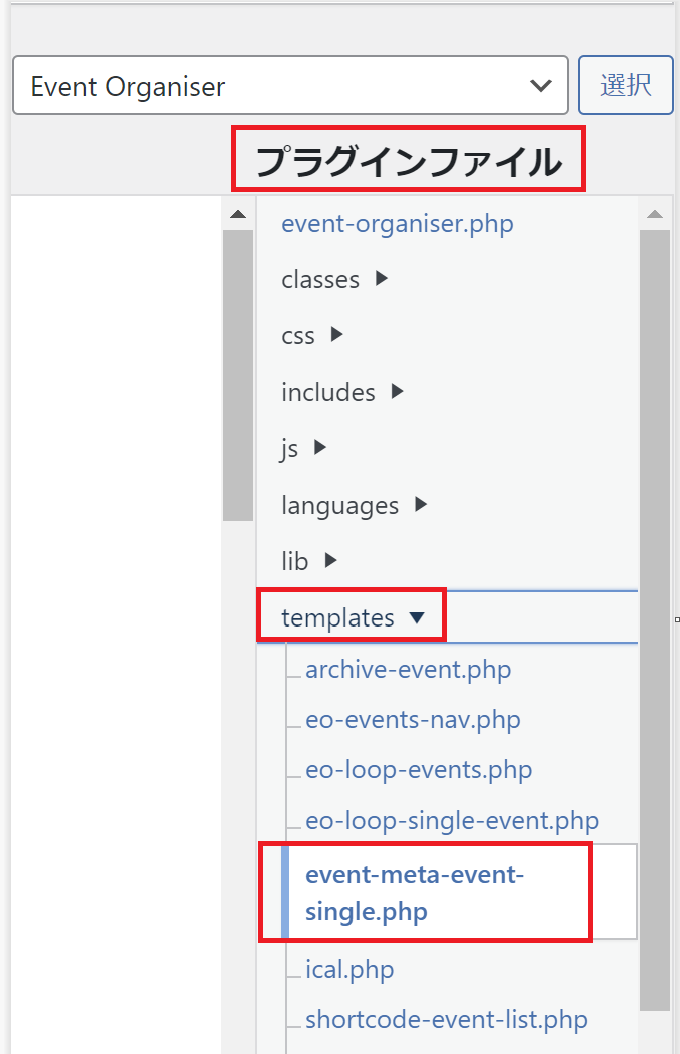
Task: Click the プラグインファイル heading
Action: 409,161
